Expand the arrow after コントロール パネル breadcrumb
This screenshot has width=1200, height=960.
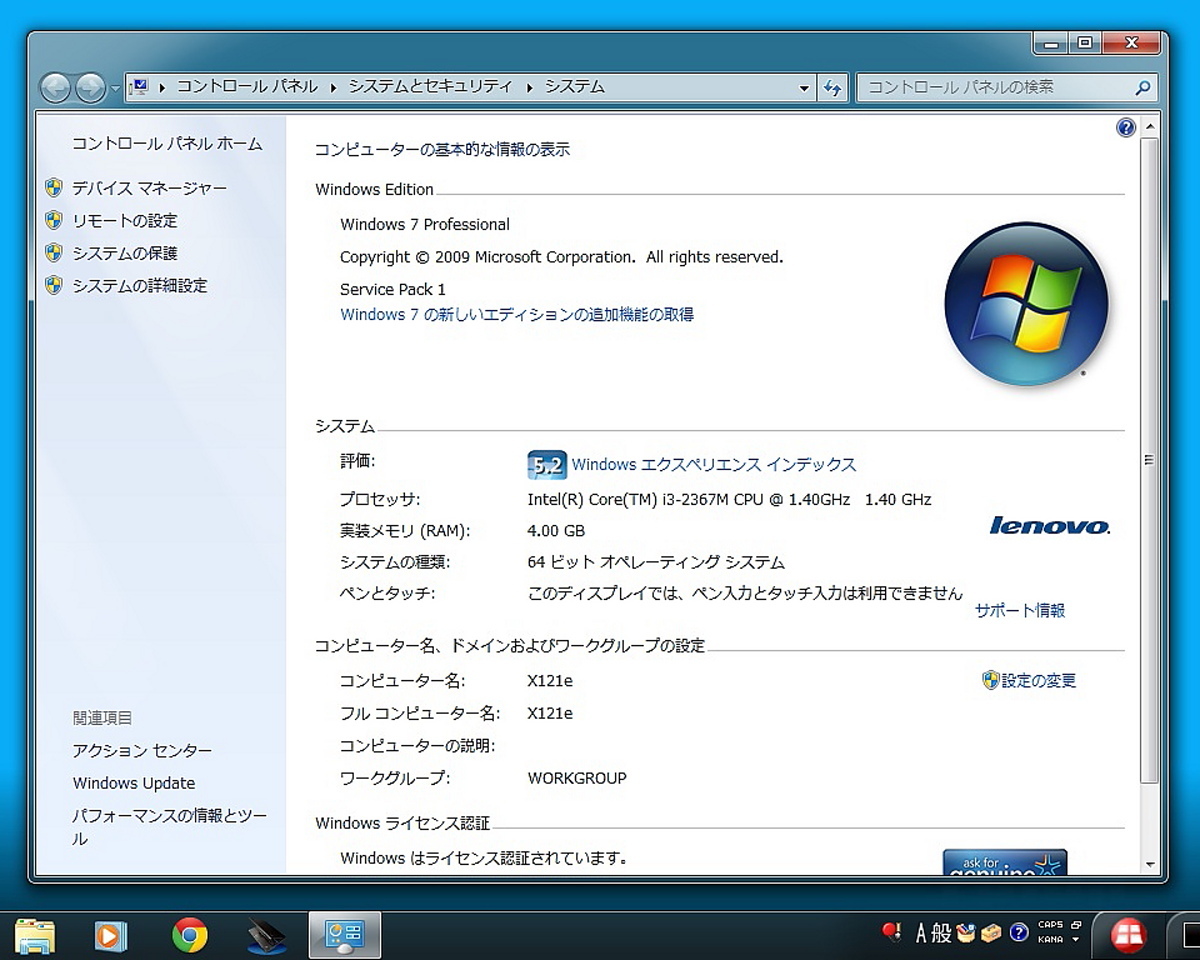click(x=334, y=87)
